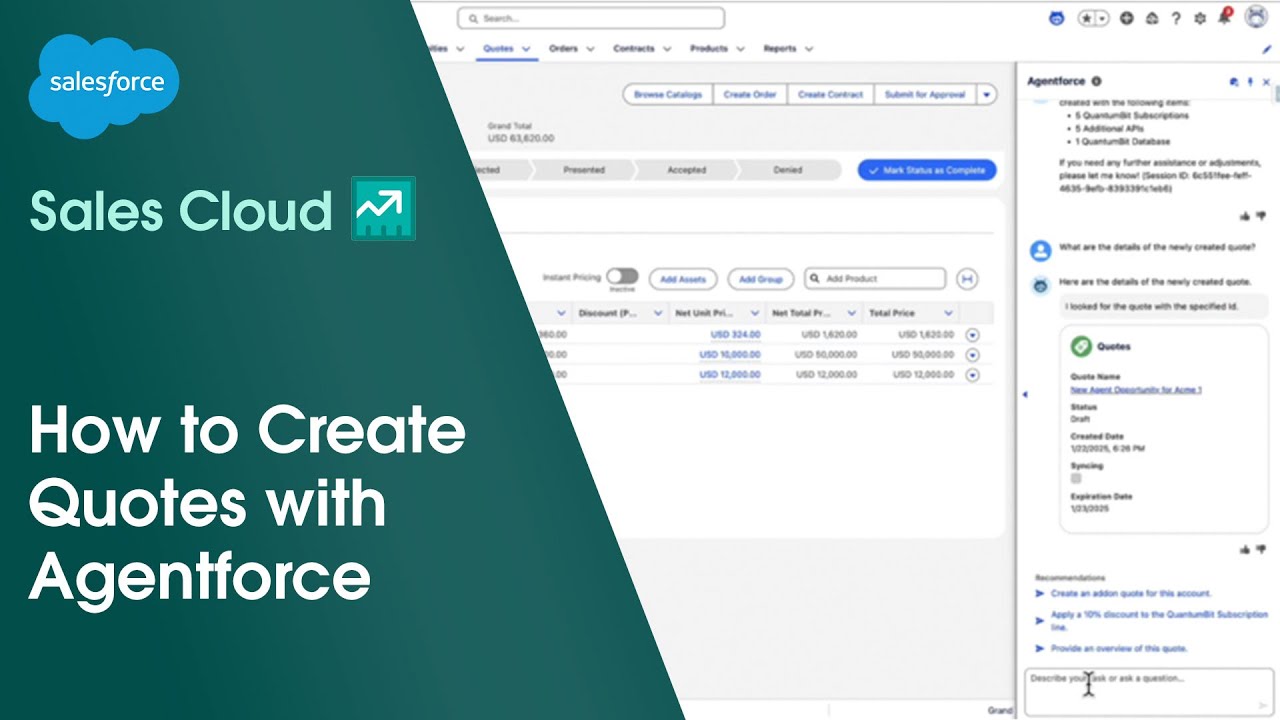The width and height of the screenshot is (1280, 720).
Task: Click the Create Contract button
Action: click(x=831, y=94)
